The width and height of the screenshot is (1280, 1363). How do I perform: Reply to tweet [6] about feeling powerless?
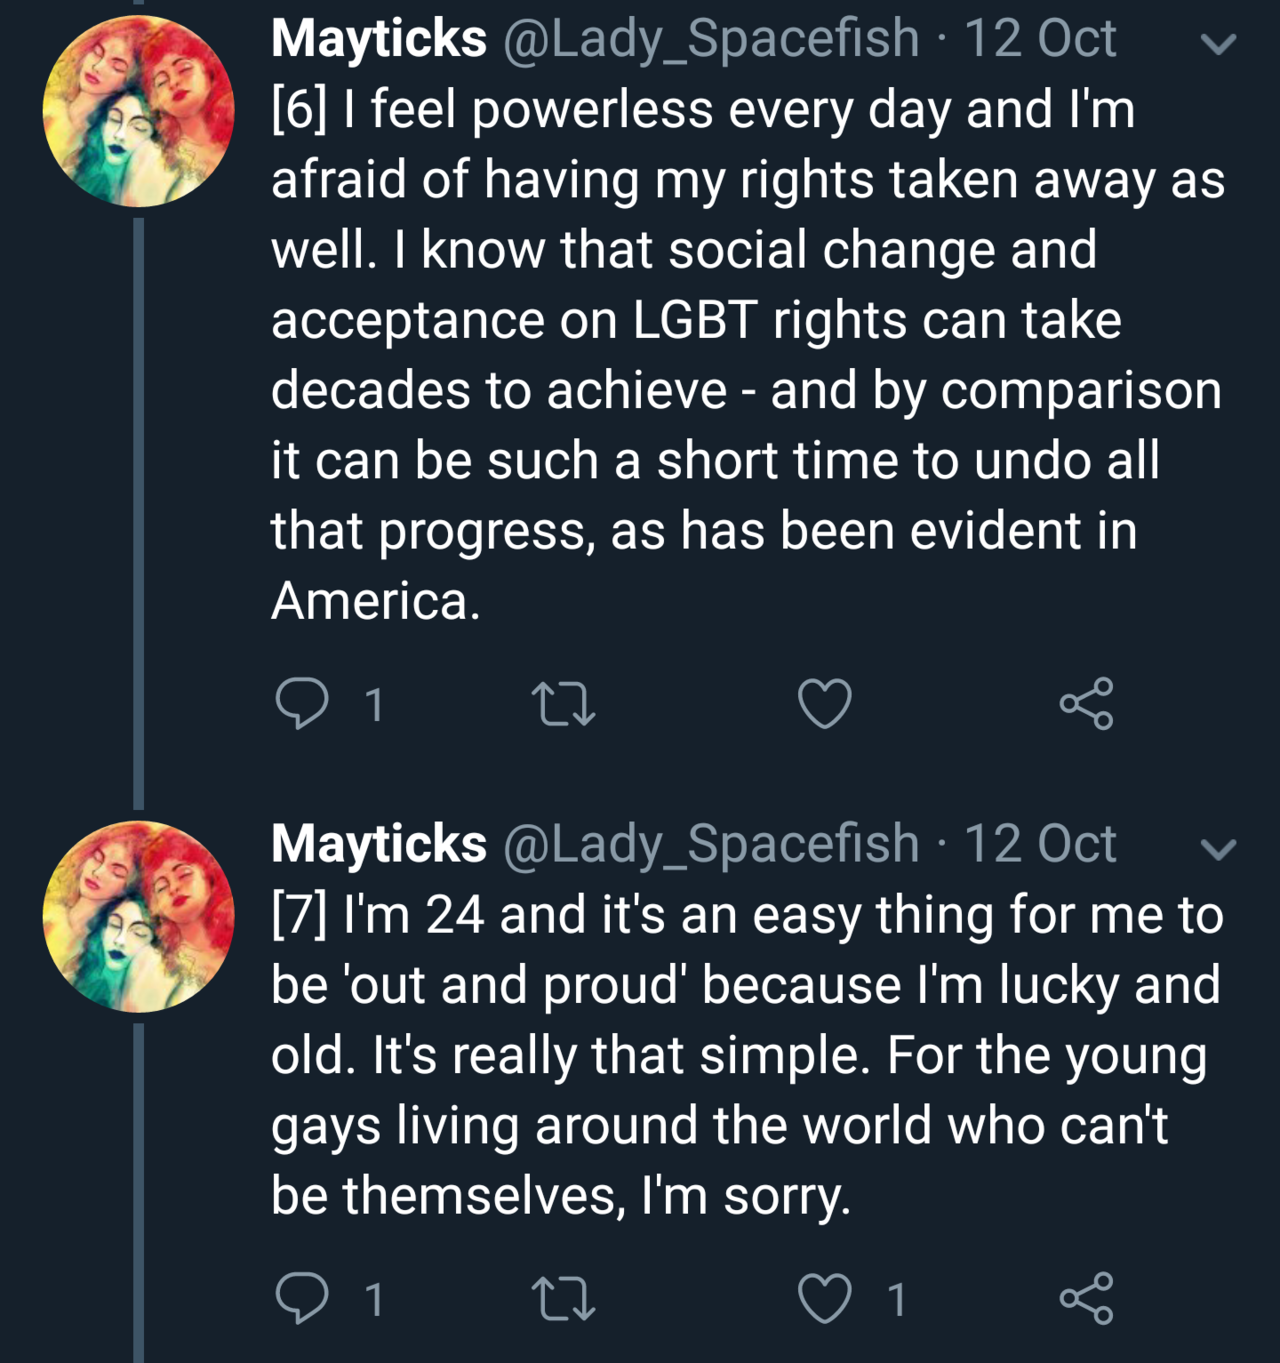[x=301, y=703]
